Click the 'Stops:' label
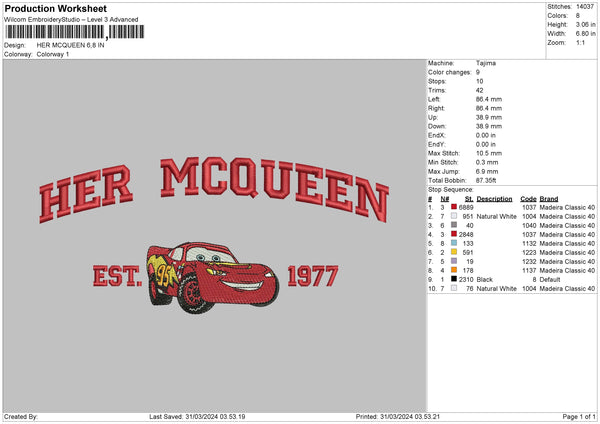 pyautogui.click(x=437, y=81)
